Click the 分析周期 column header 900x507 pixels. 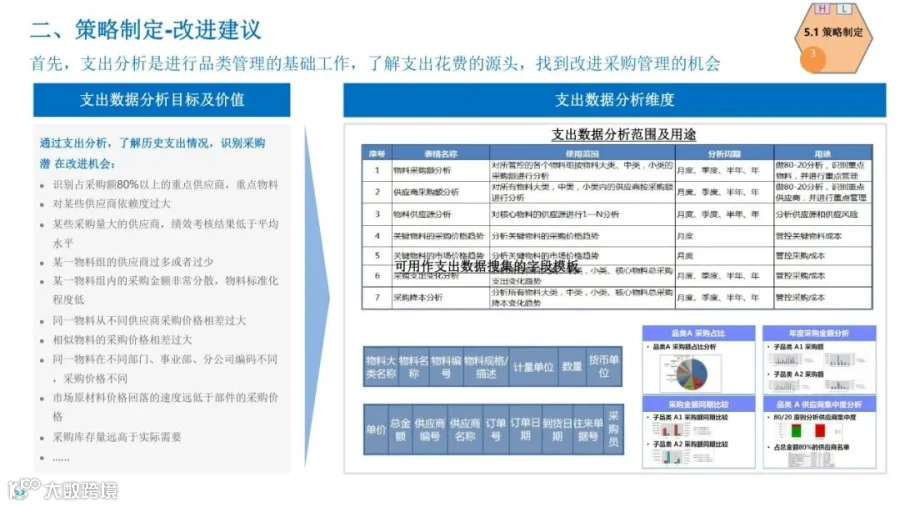click(724, 153)
